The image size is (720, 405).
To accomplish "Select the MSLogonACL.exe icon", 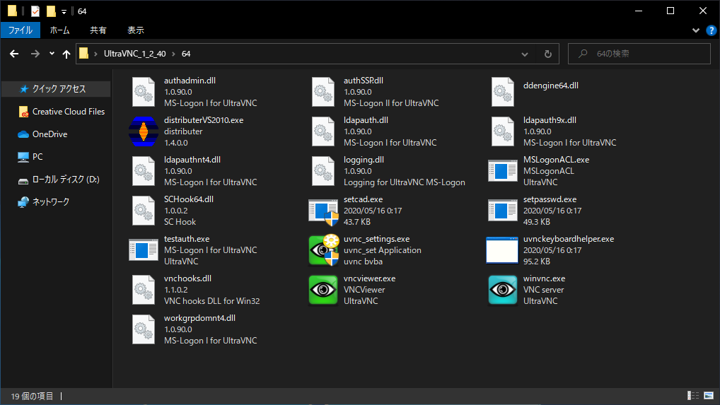I will tap(502, 171).
